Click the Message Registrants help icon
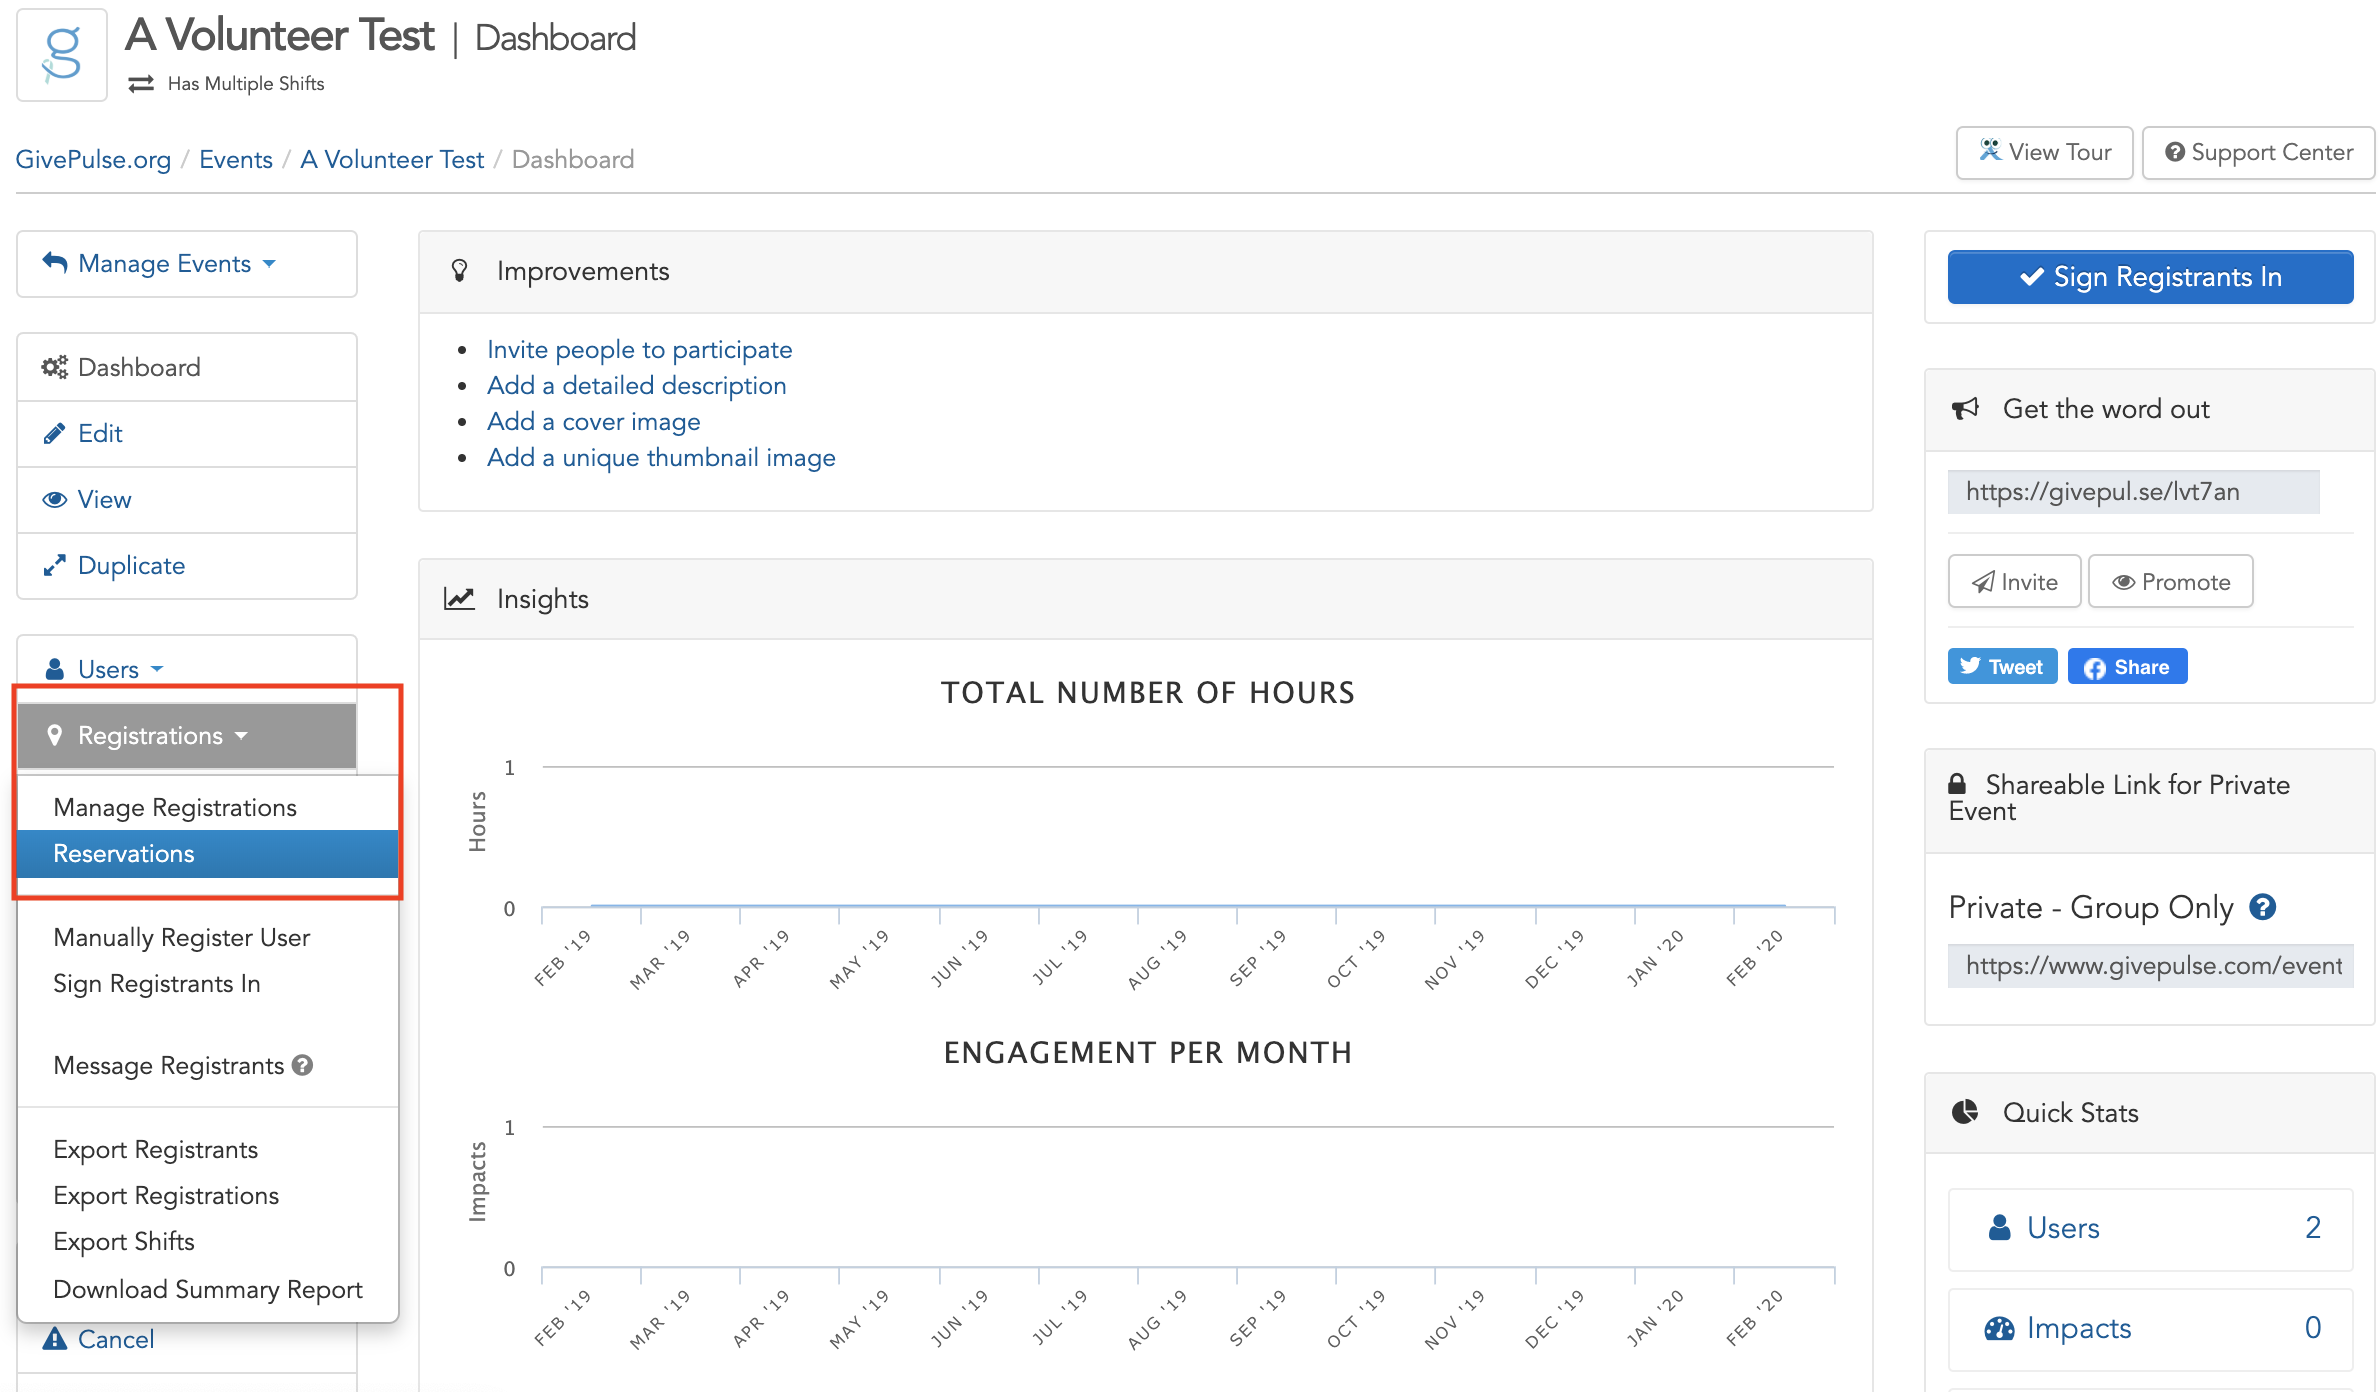2380x1392 pixels. (x=303, y=1065)
